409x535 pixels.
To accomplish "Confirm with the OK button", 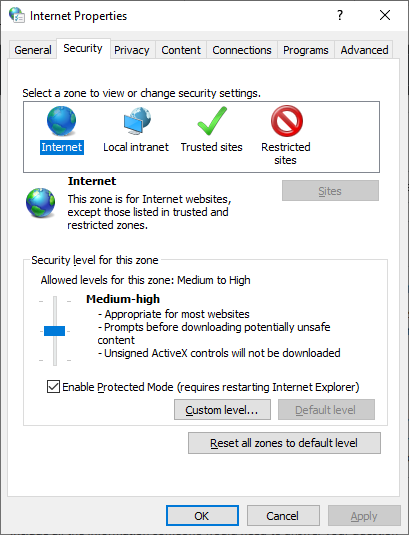I will pyautogui.click(x=202, y=516).
